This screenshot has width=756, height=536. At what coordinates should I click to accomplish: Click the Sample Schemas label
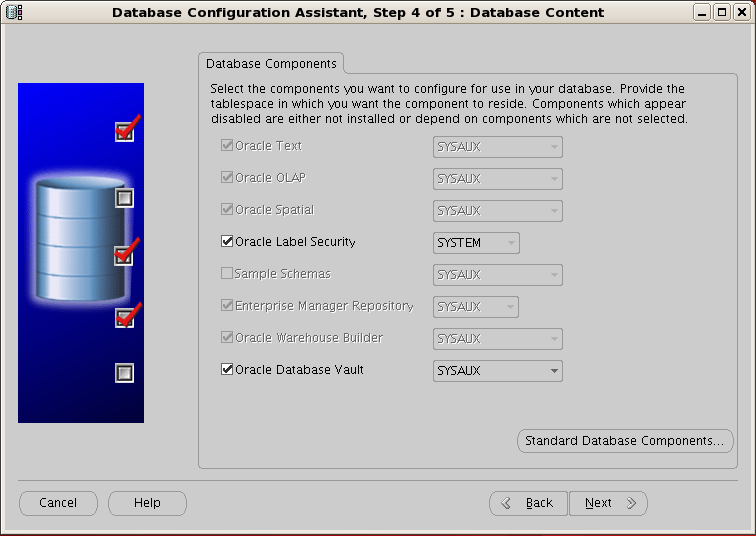coord(283,274)
